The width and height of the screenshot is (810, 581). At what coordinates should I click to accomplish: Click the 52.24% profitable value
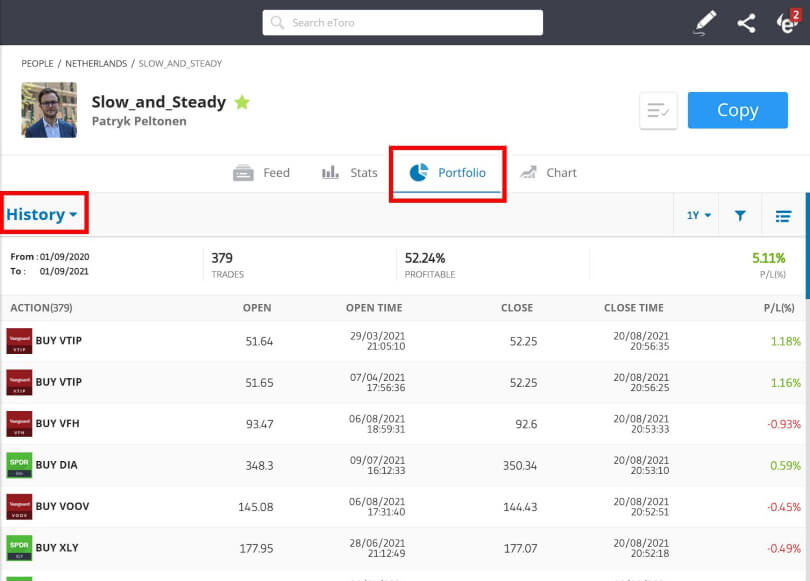click(425, 258)
